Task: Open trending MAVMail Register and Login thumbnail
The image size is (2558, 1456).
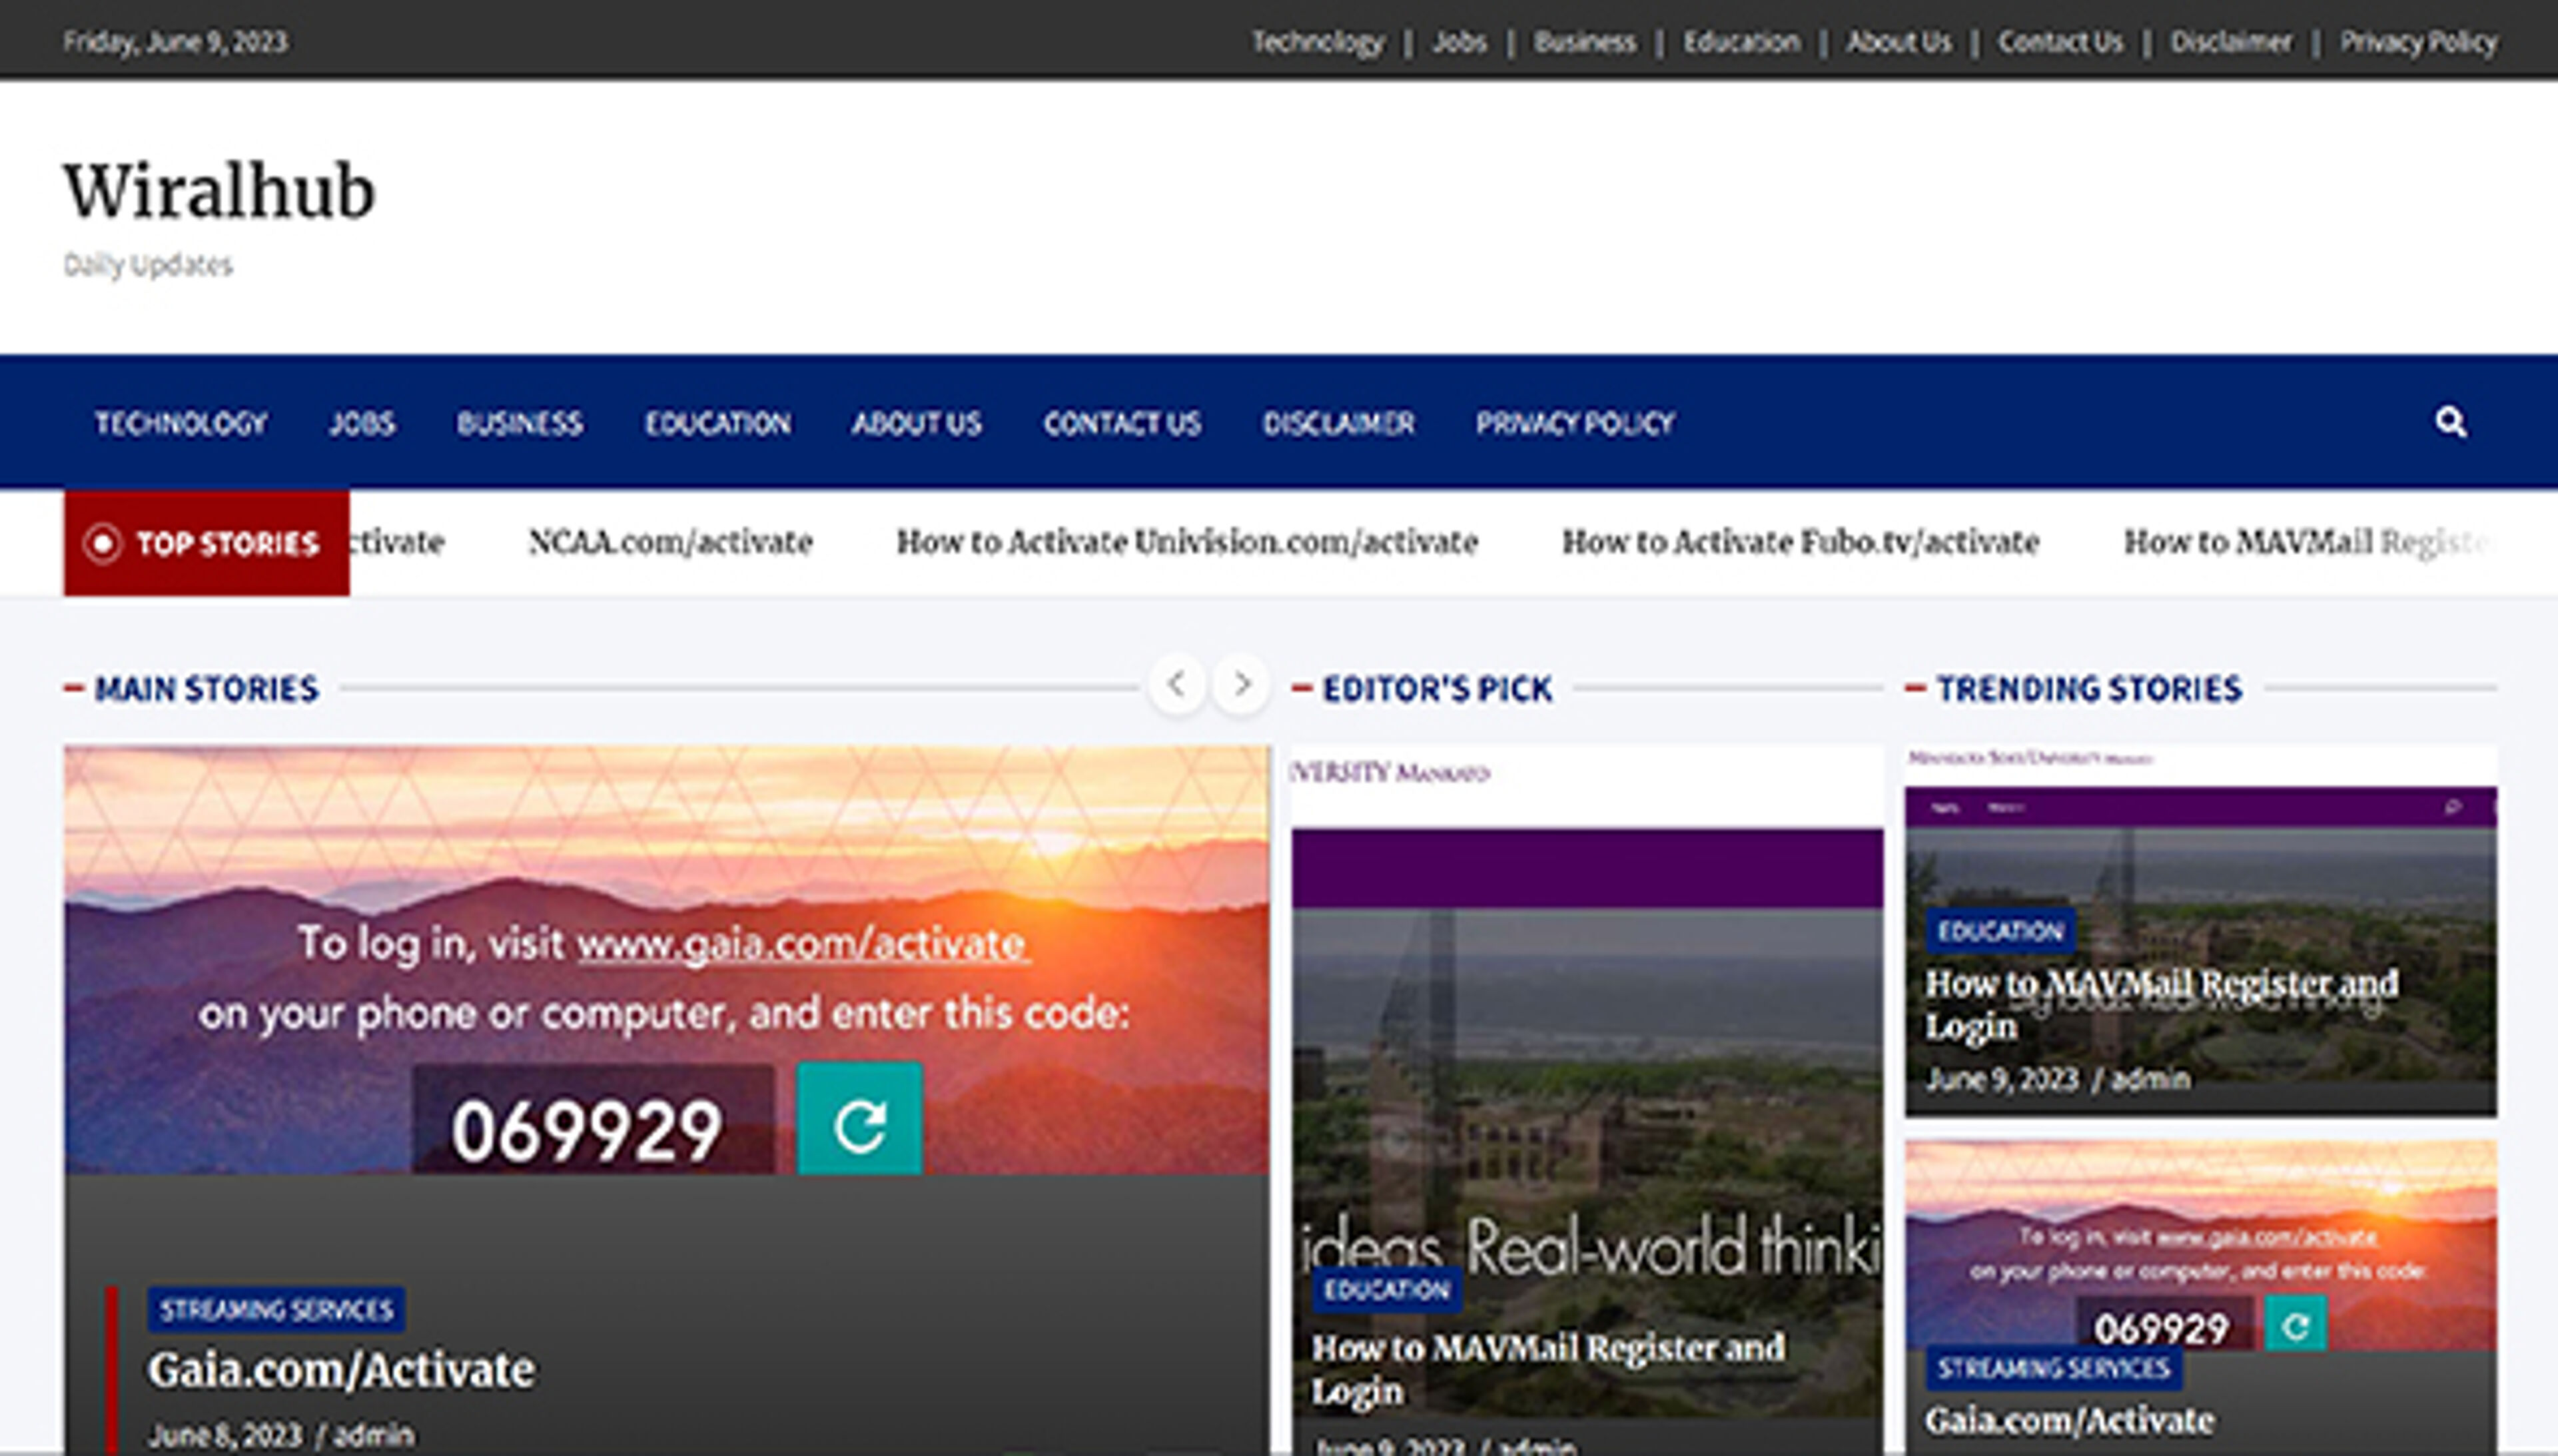Action: 2200,870
